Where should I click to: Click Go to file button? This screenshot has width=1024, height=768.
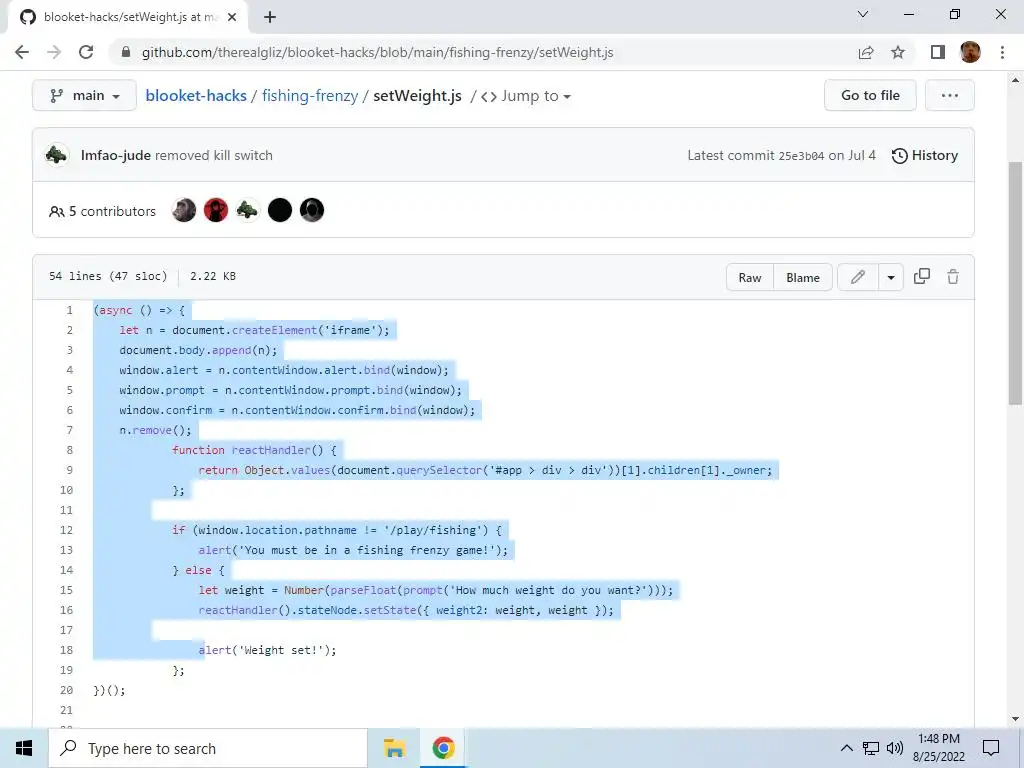click(x=870, y=95)
